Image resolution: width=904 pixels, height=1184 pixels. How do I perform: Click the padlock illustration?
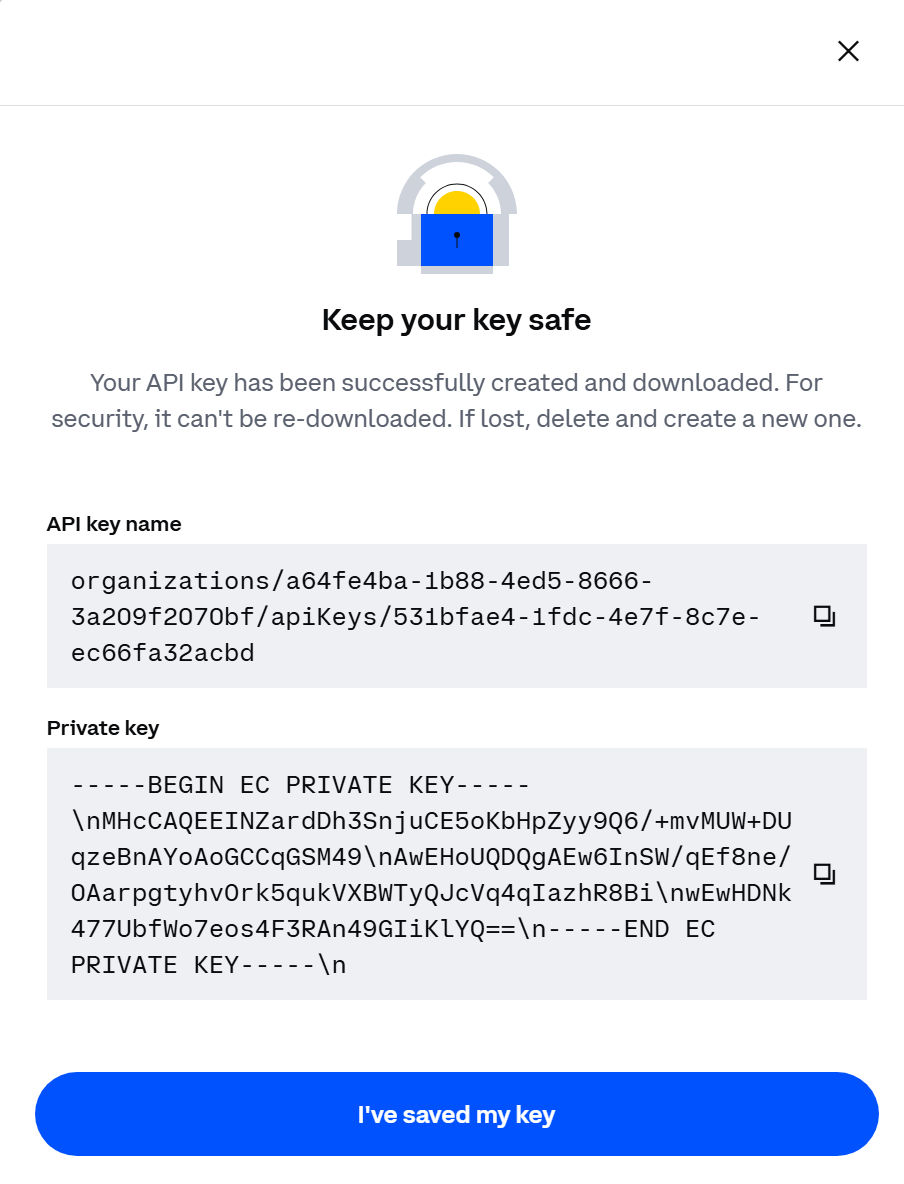tap(457, 212)
